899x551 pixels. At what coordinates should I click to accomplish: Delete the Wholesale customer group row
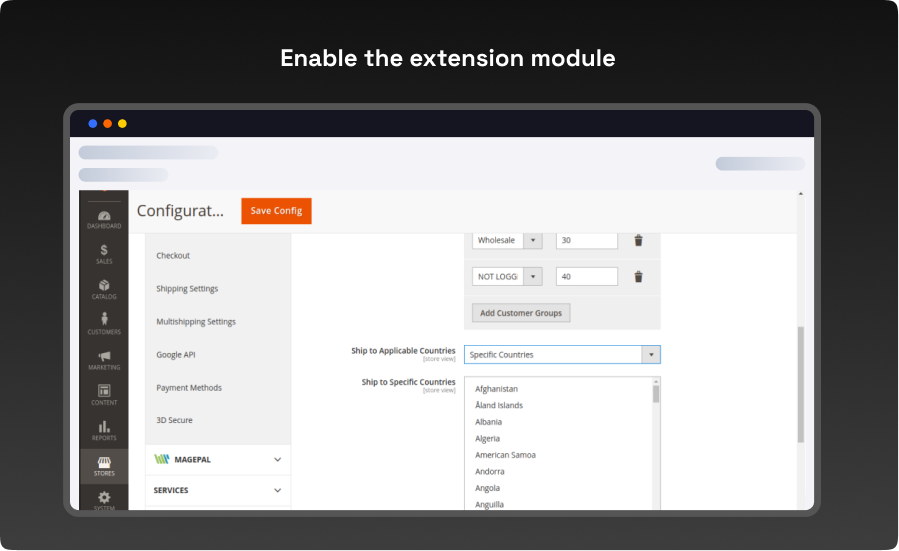[x=639, y=240]
